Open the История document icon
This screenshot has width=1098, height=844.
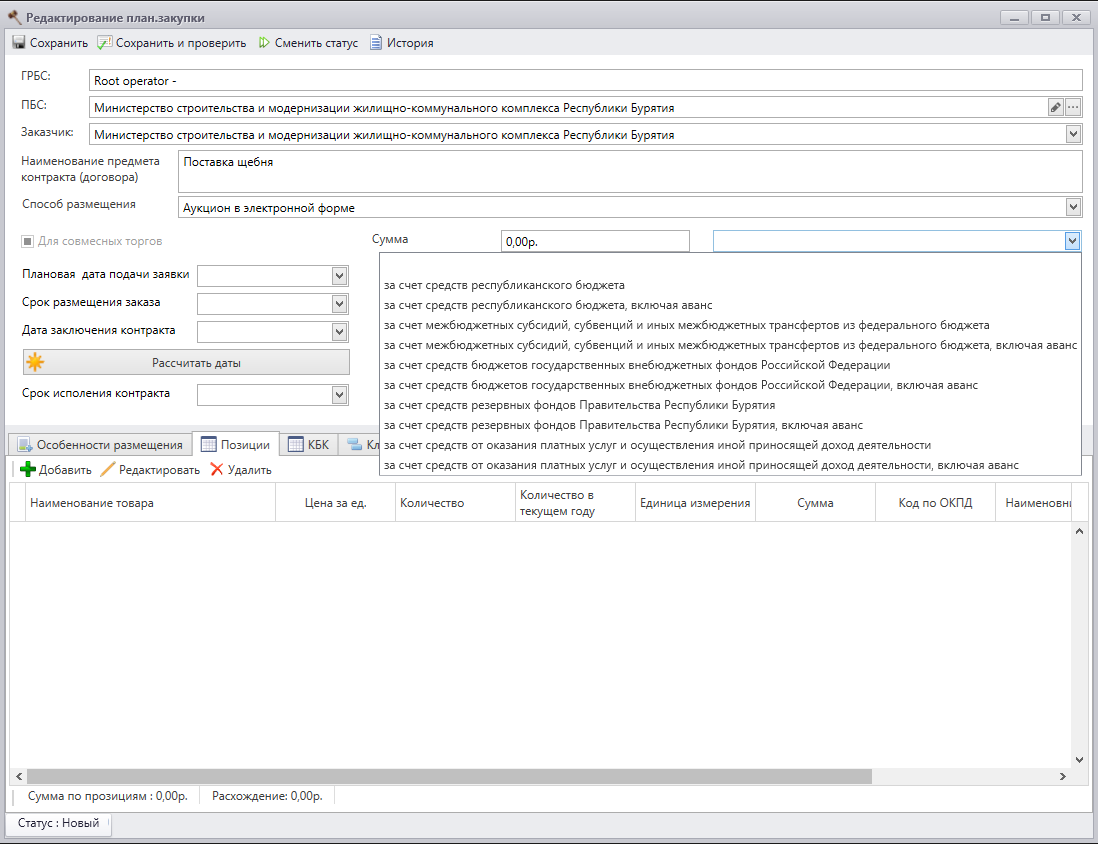376,43
